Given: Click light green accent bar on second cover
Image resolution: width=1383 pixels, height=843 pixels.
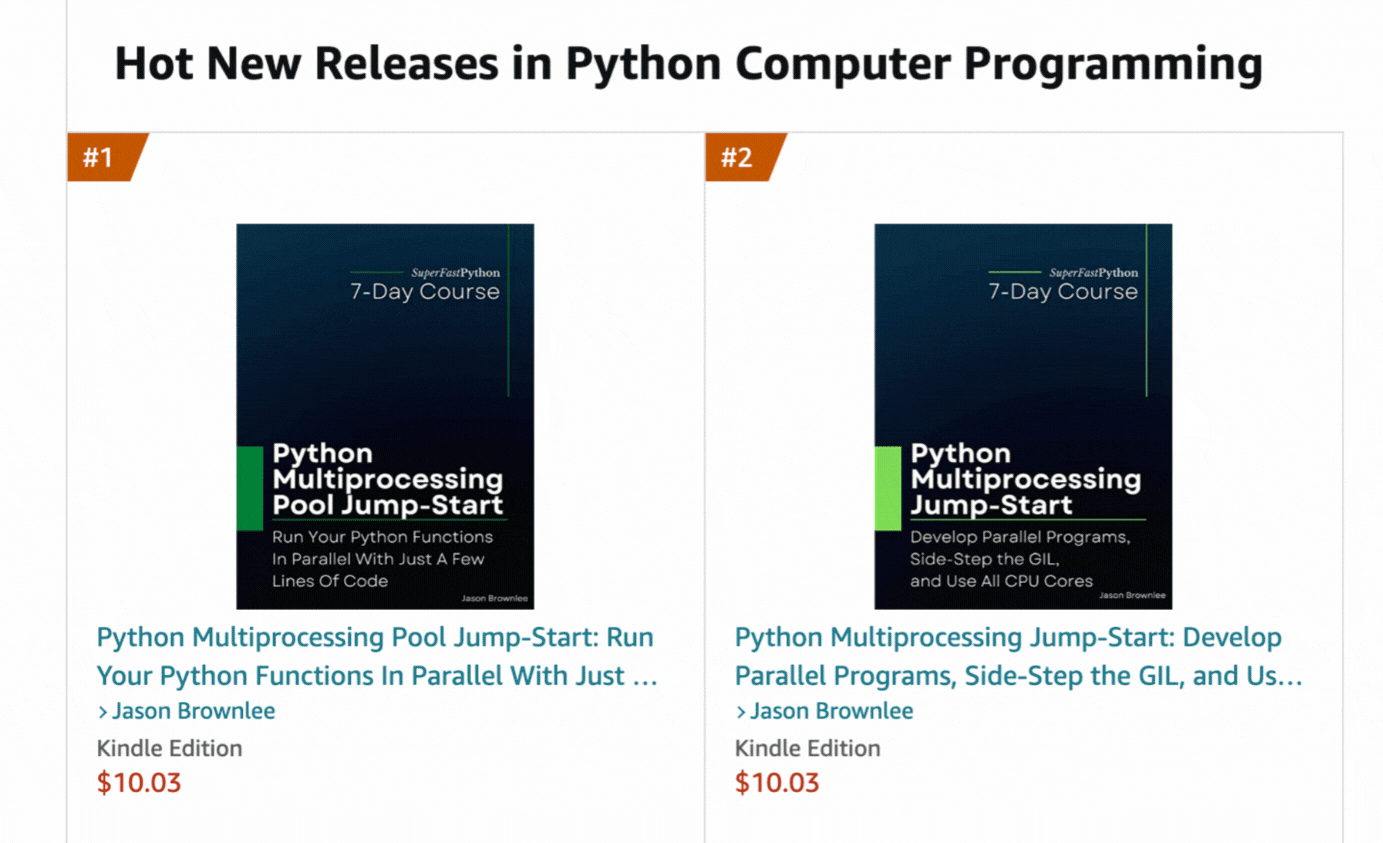Looking at the screenshot, I should [x=887, y=488].
